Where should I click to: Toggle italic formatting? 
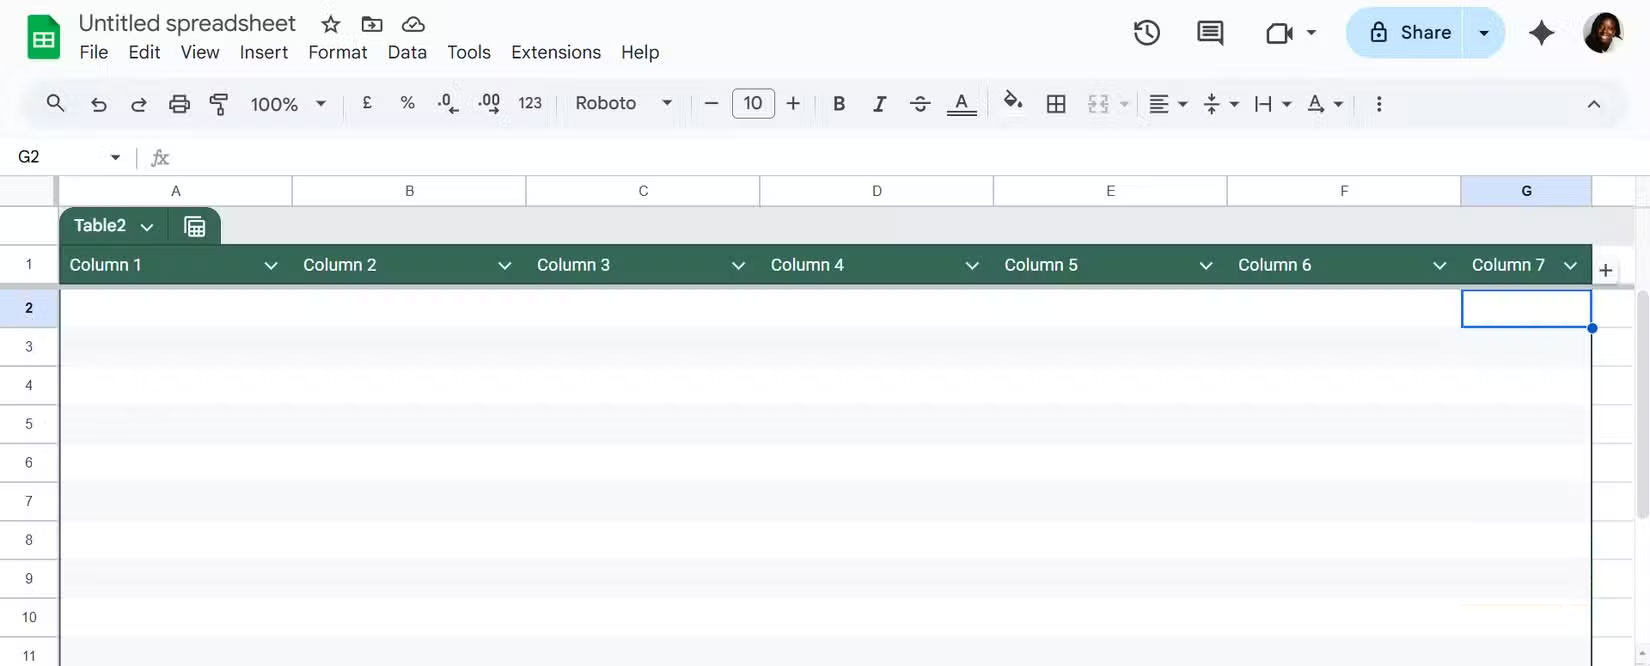879,104
